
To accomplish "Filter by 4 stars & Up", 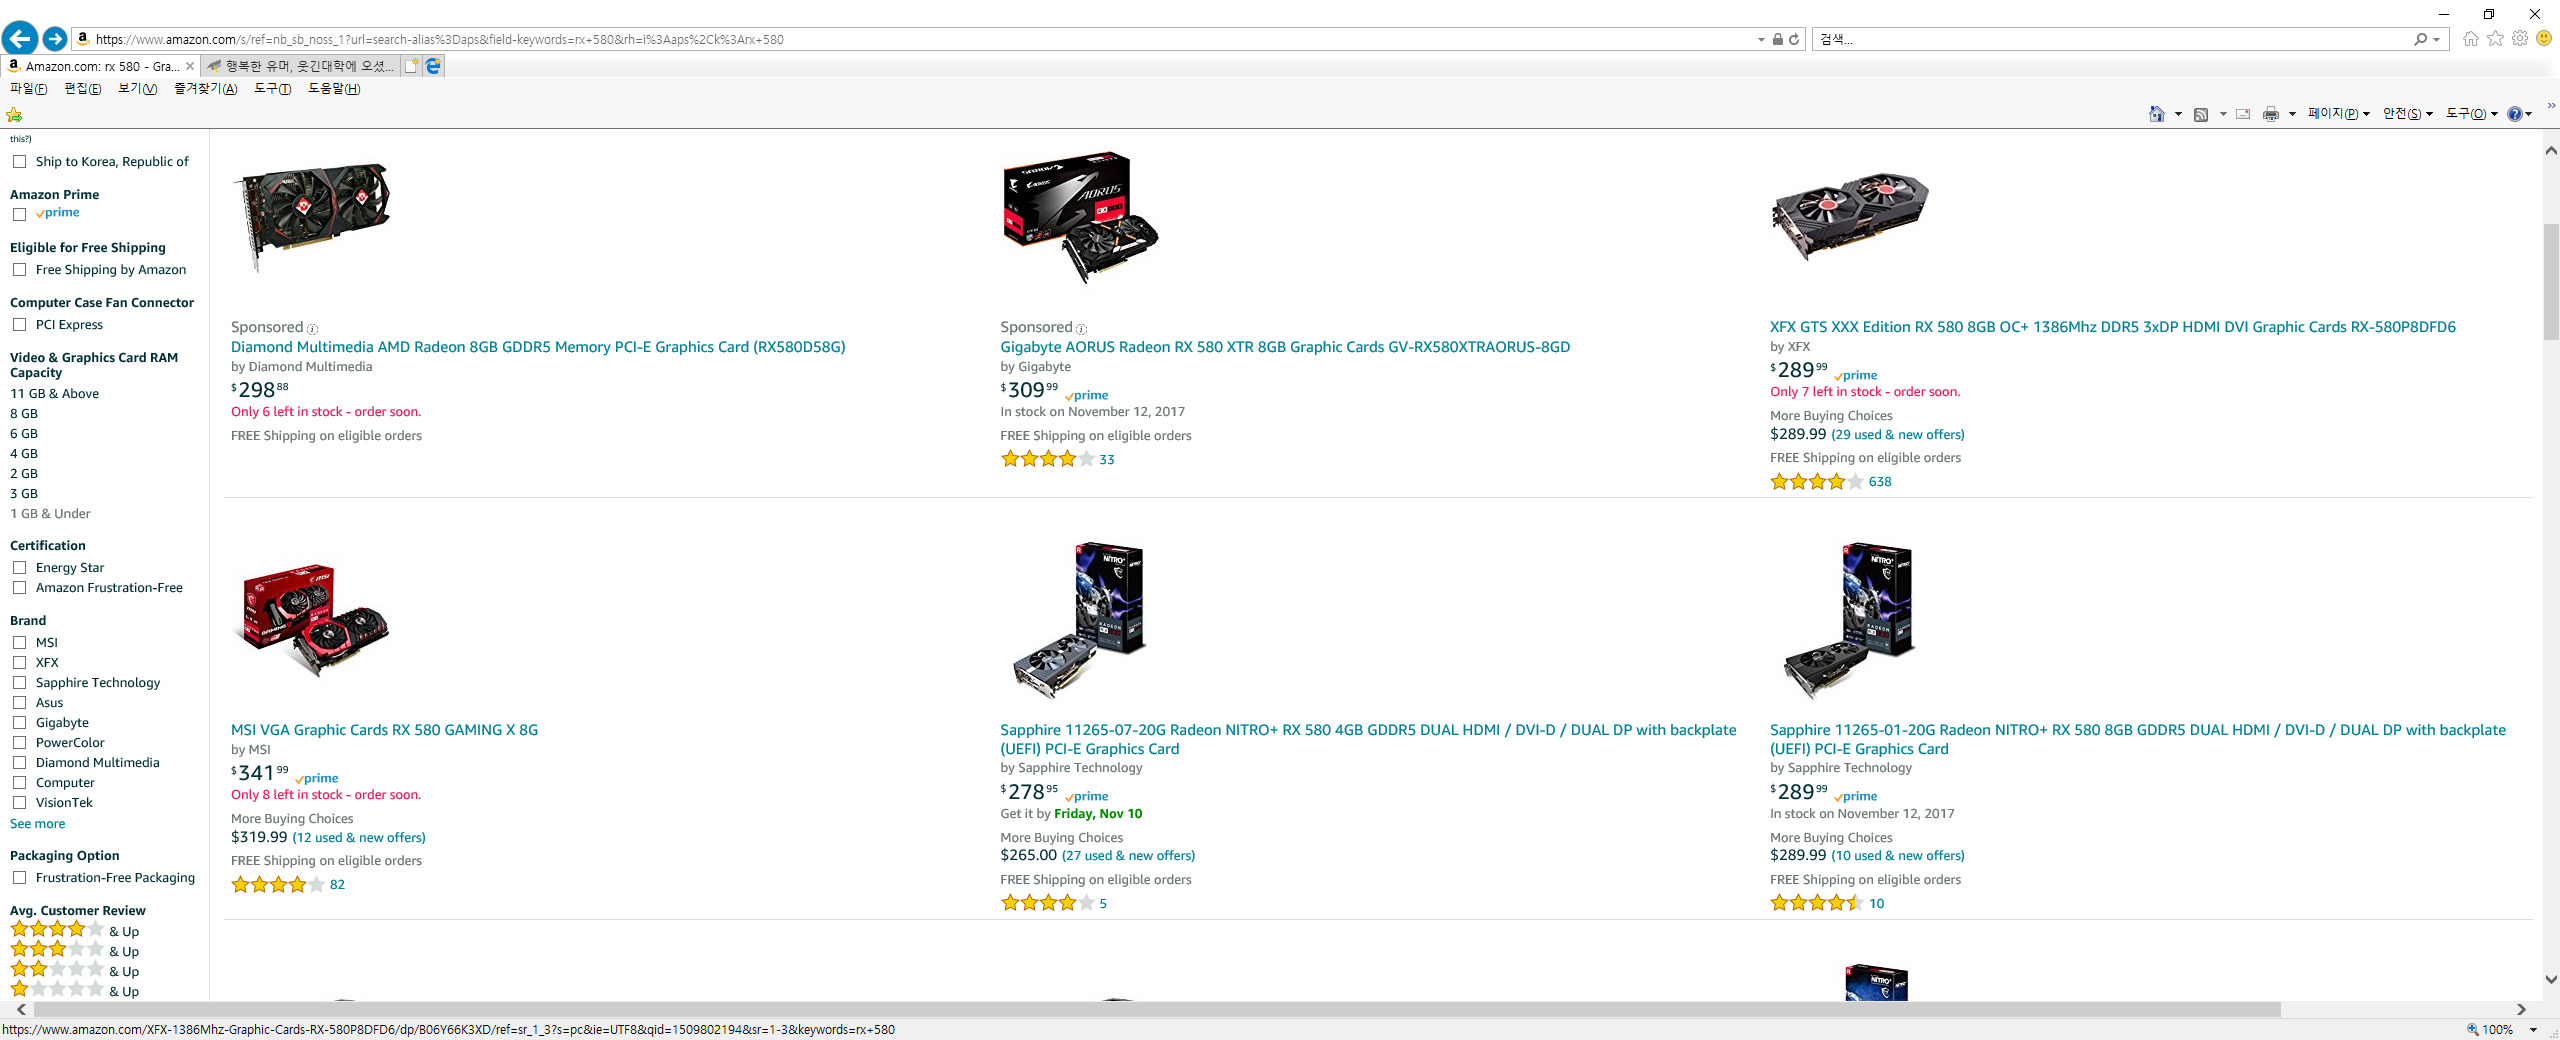I will [75, 930].
